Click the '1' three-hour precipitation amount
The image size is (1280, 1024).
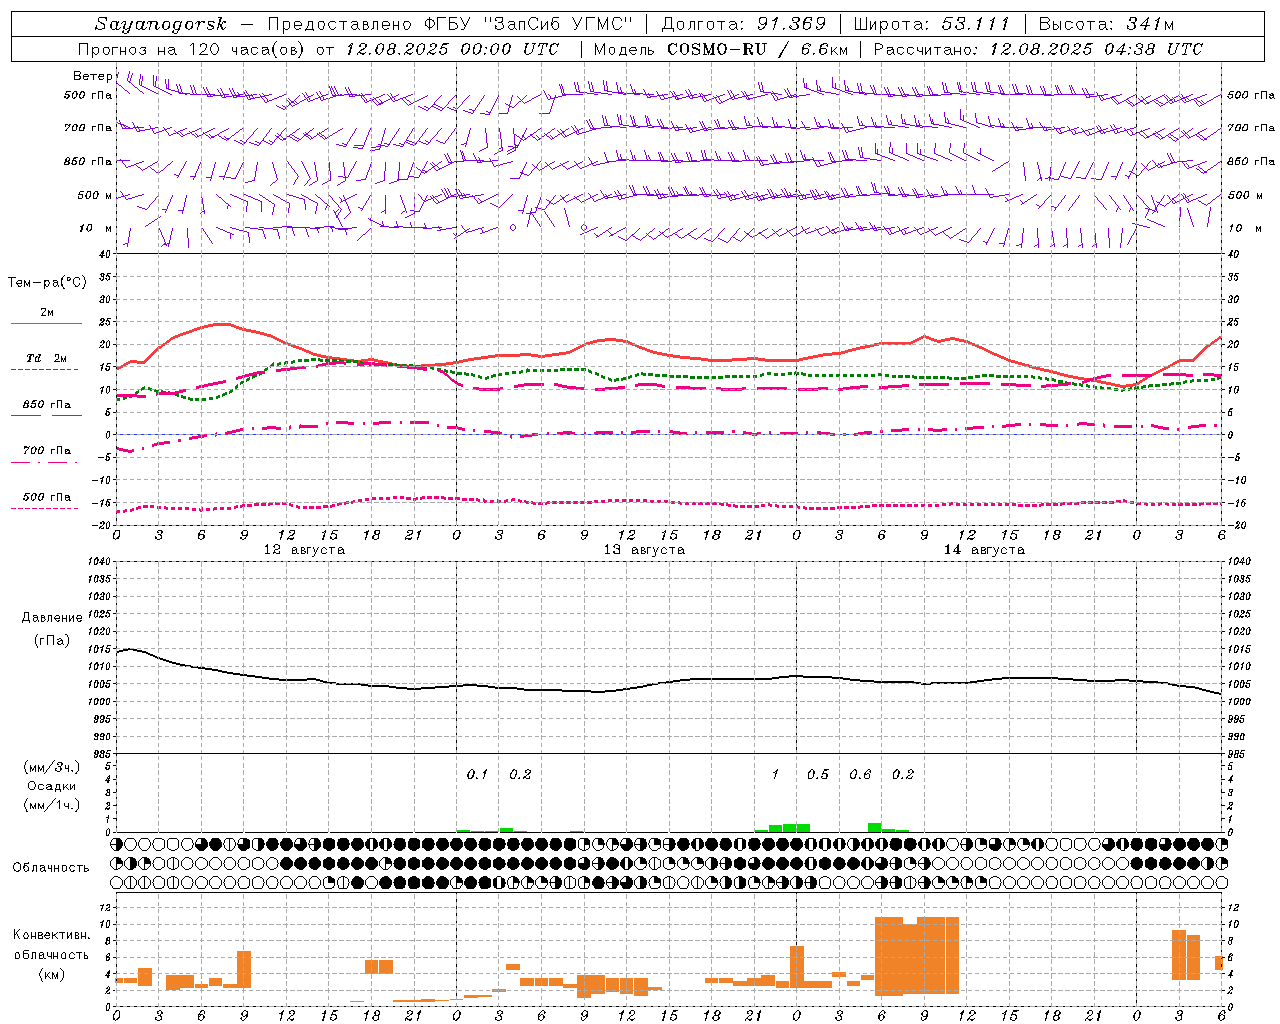tap(775, 774)
